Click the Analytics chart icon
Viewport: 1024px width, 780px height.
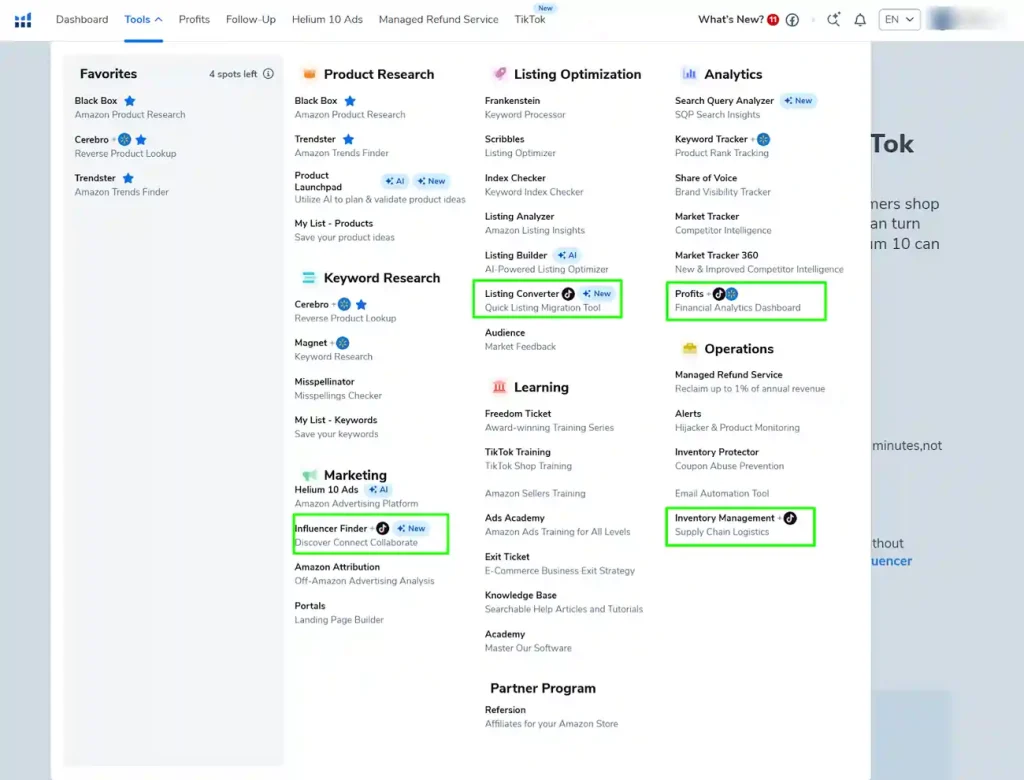689,74
